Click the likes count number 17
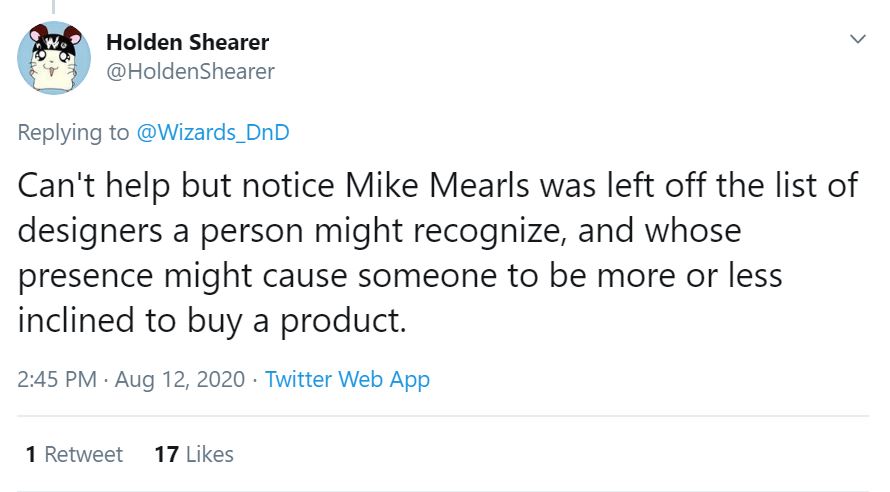 [166, 454]
